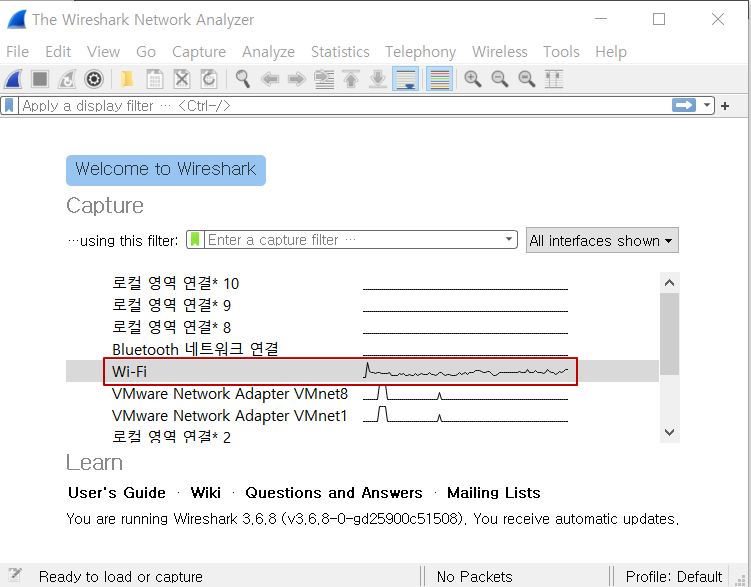The width and height of the screenshot is (751, 587).
Task: Click the Resize columns to fit content icon
Action: click(x=554, y=79)
